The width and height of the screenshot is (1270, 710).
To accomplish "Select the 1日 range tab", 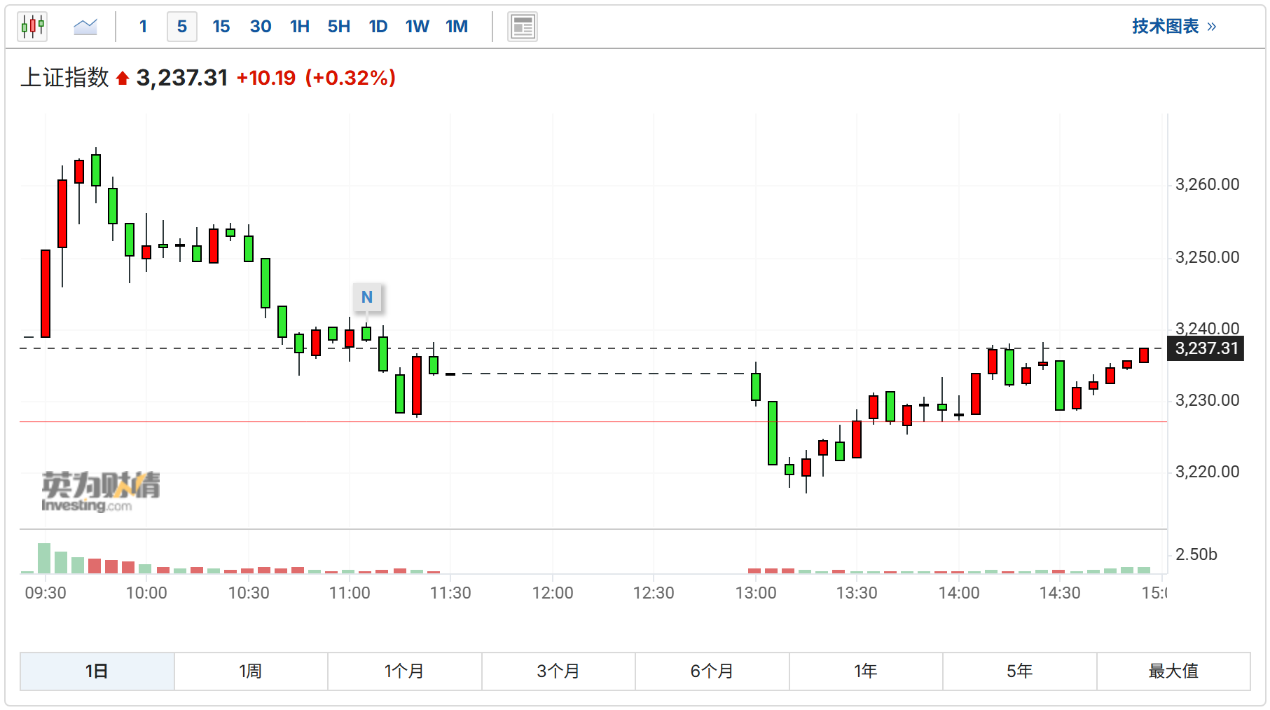I will click(x=97, y=671).
